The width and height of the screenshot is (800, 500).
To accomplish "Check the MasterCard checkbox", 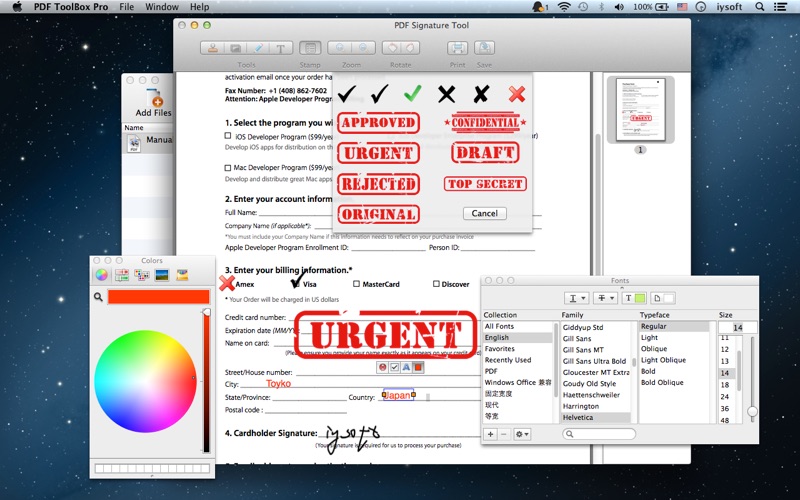I will pyautogui.click(x=357, y=284).
